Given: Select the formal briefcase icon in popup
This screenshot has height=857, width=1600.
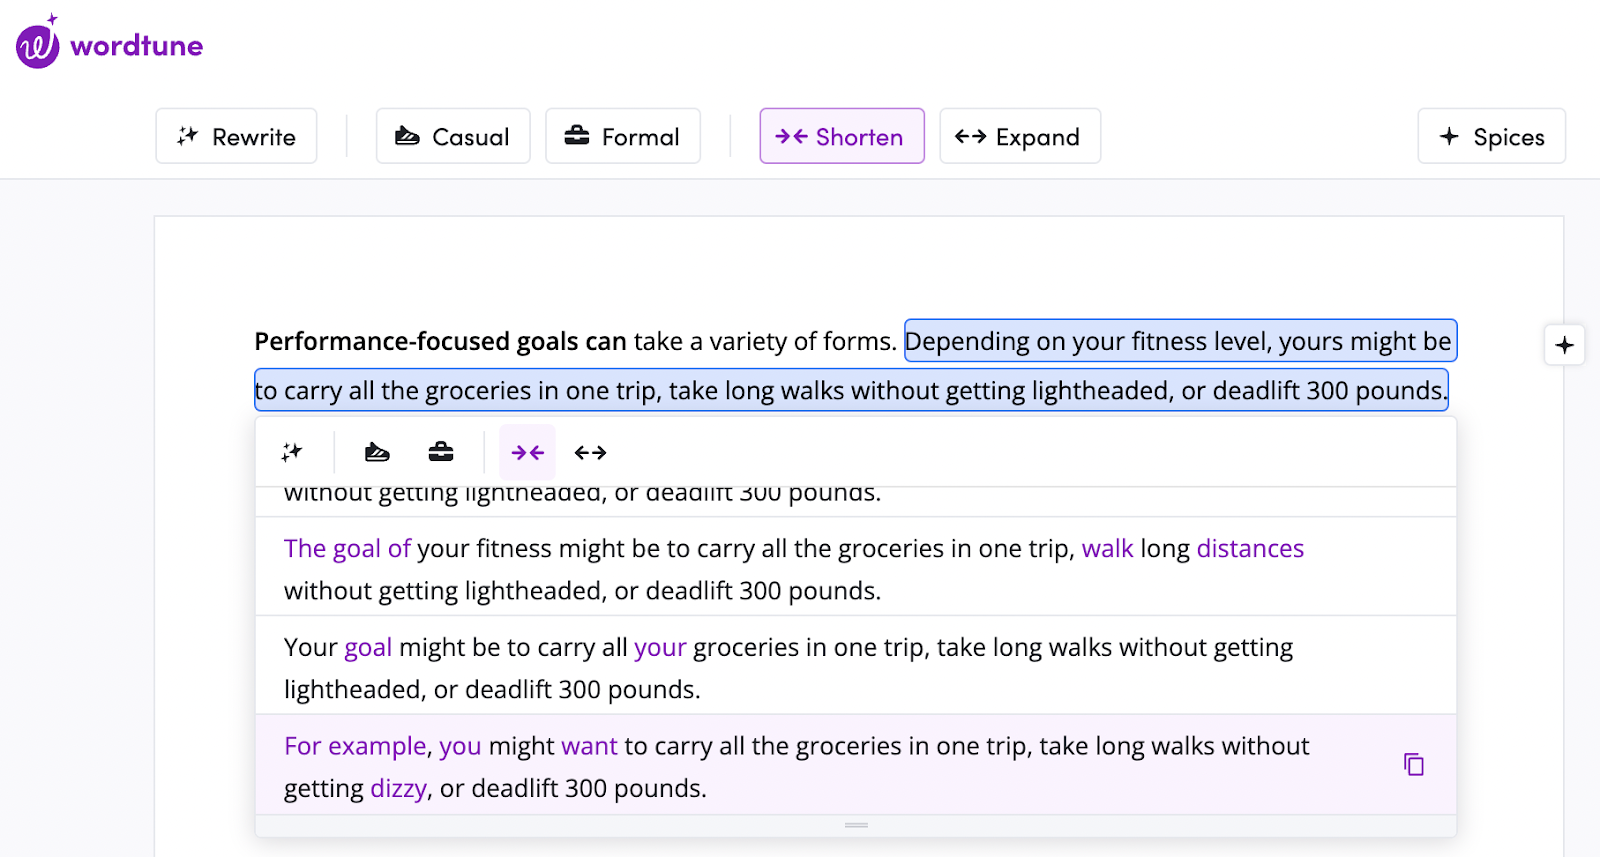Looking at the screenshot, I should click(441, 452).
